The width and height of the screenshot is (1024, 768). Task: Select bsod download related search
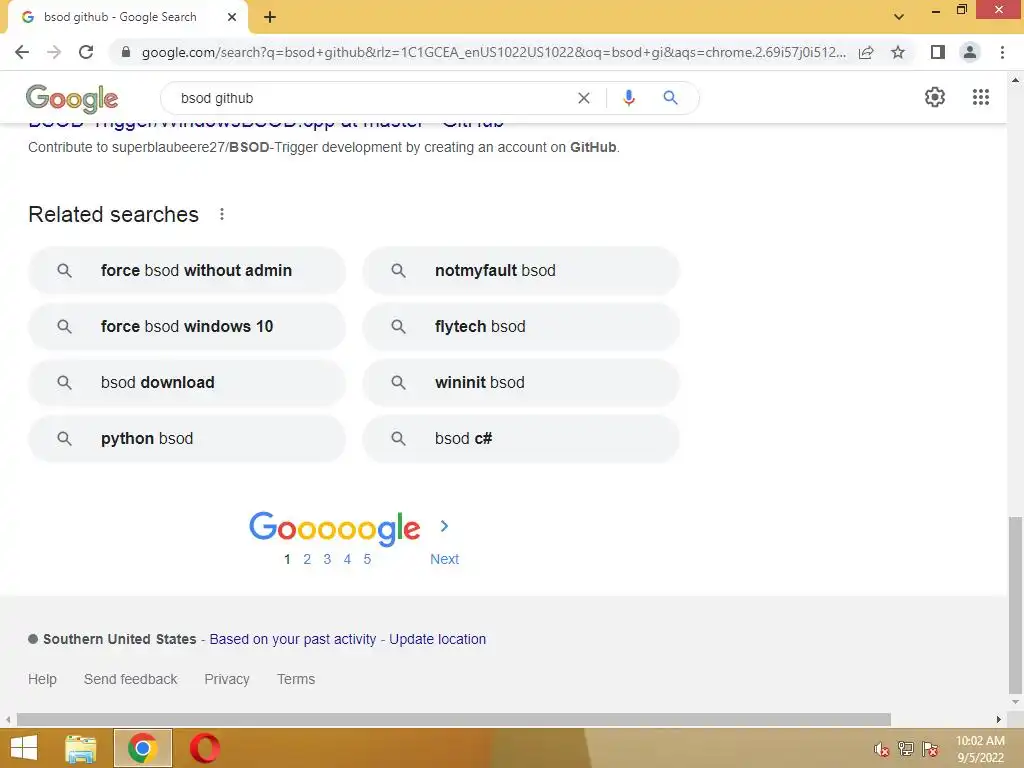point(187,383)
